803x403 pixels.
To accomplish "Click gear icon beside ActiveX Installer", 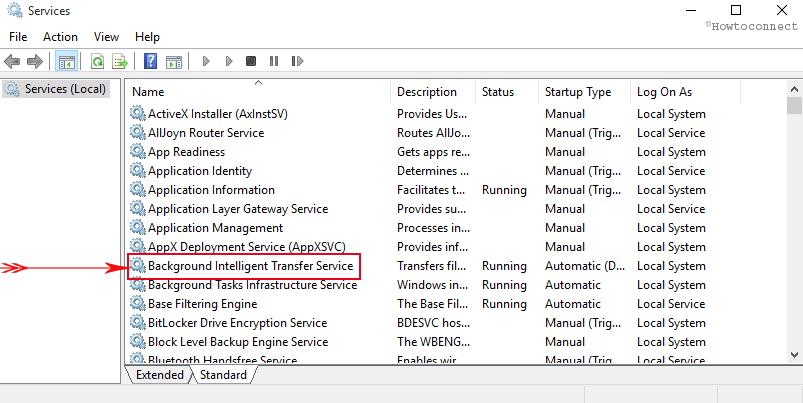I will coord(137,113).
